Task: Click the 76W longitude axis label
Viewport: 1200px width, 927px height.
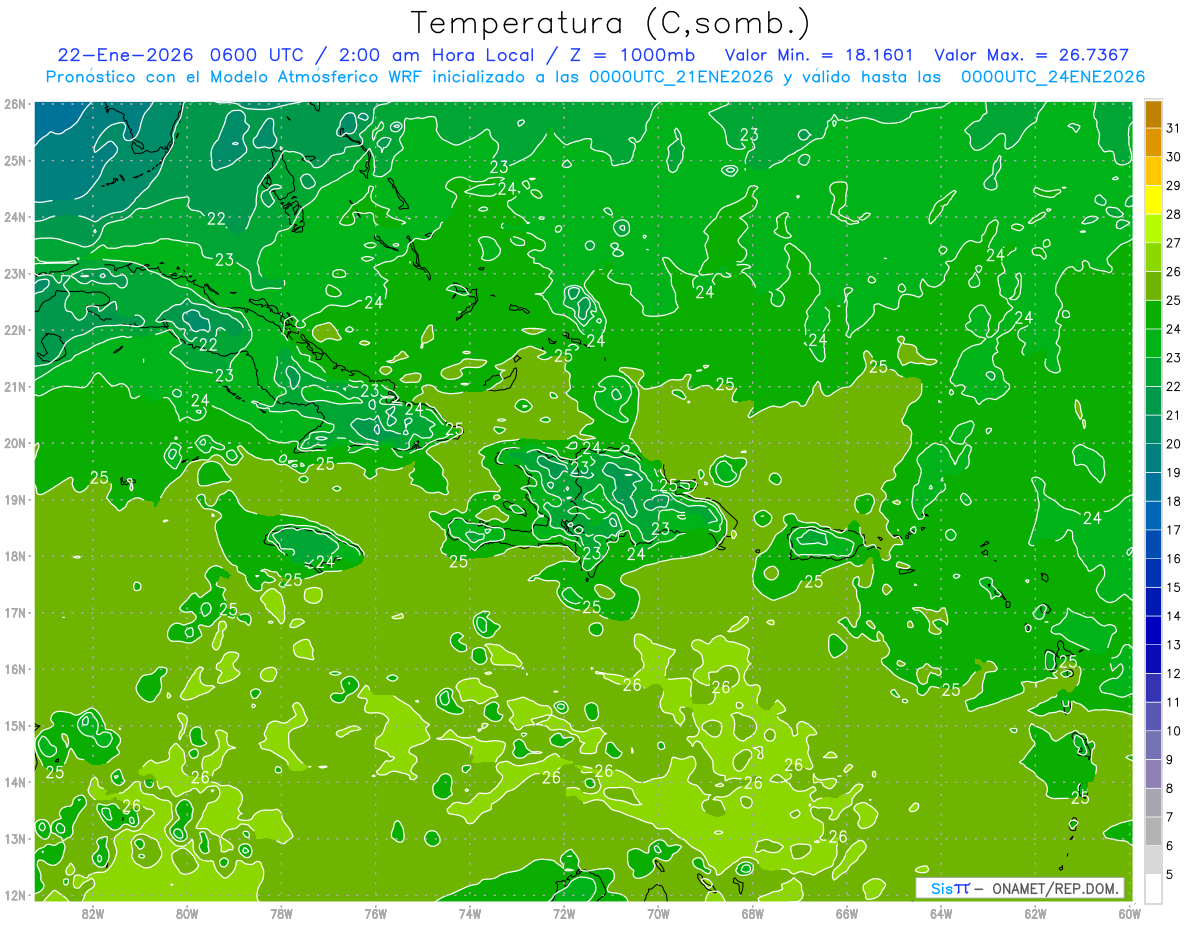Action: click(376, 913)
